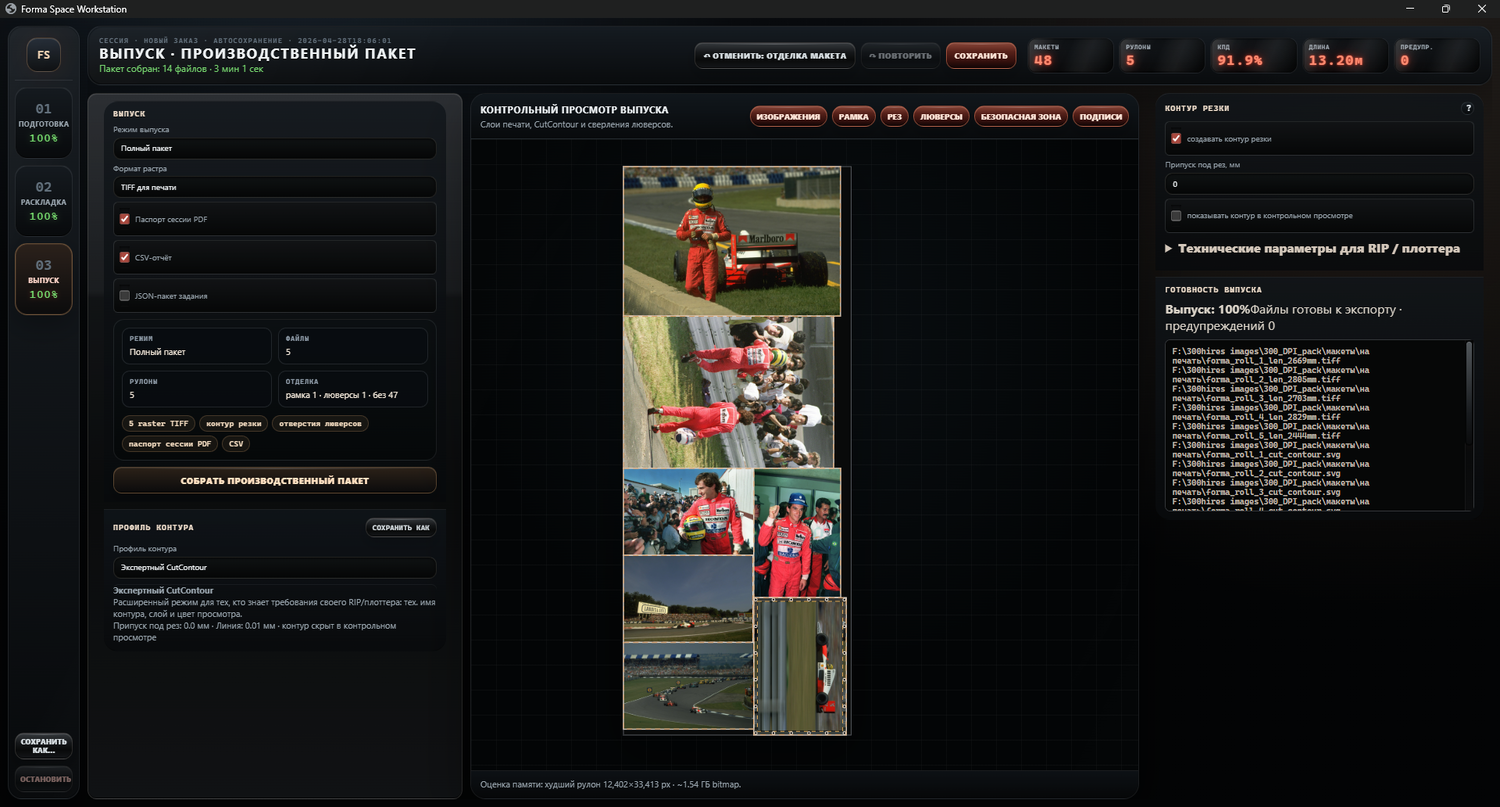Toggle the Рамка preview layer
1500x807 pixels.
854,117
